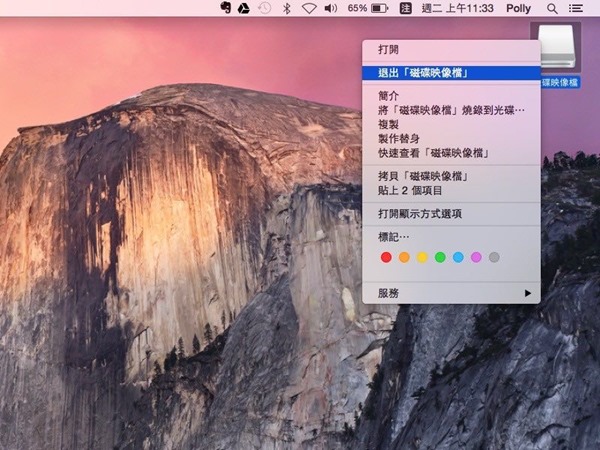Screen dimensions: 600x450
Task: Open the Bluetooth status menu
Action: pyautogui.click(x=286, y=8)
